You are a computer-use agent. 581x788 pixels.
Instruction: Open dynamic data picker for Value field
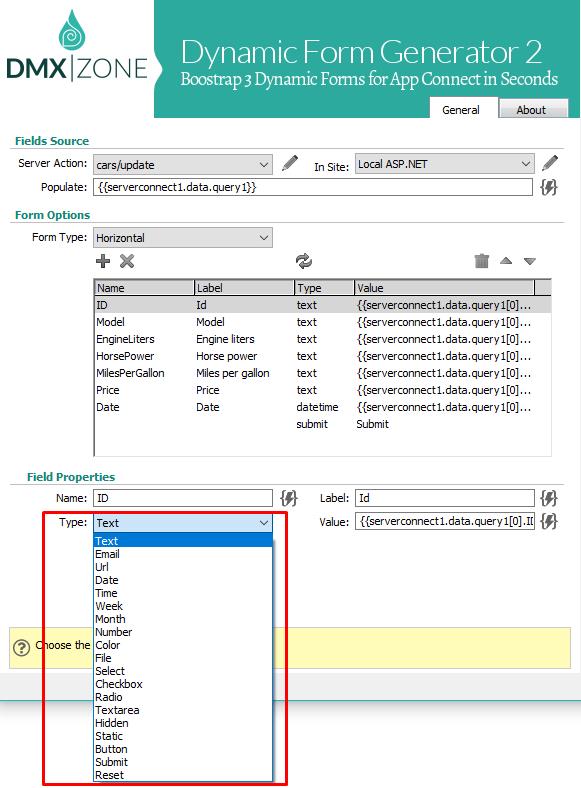549,521
